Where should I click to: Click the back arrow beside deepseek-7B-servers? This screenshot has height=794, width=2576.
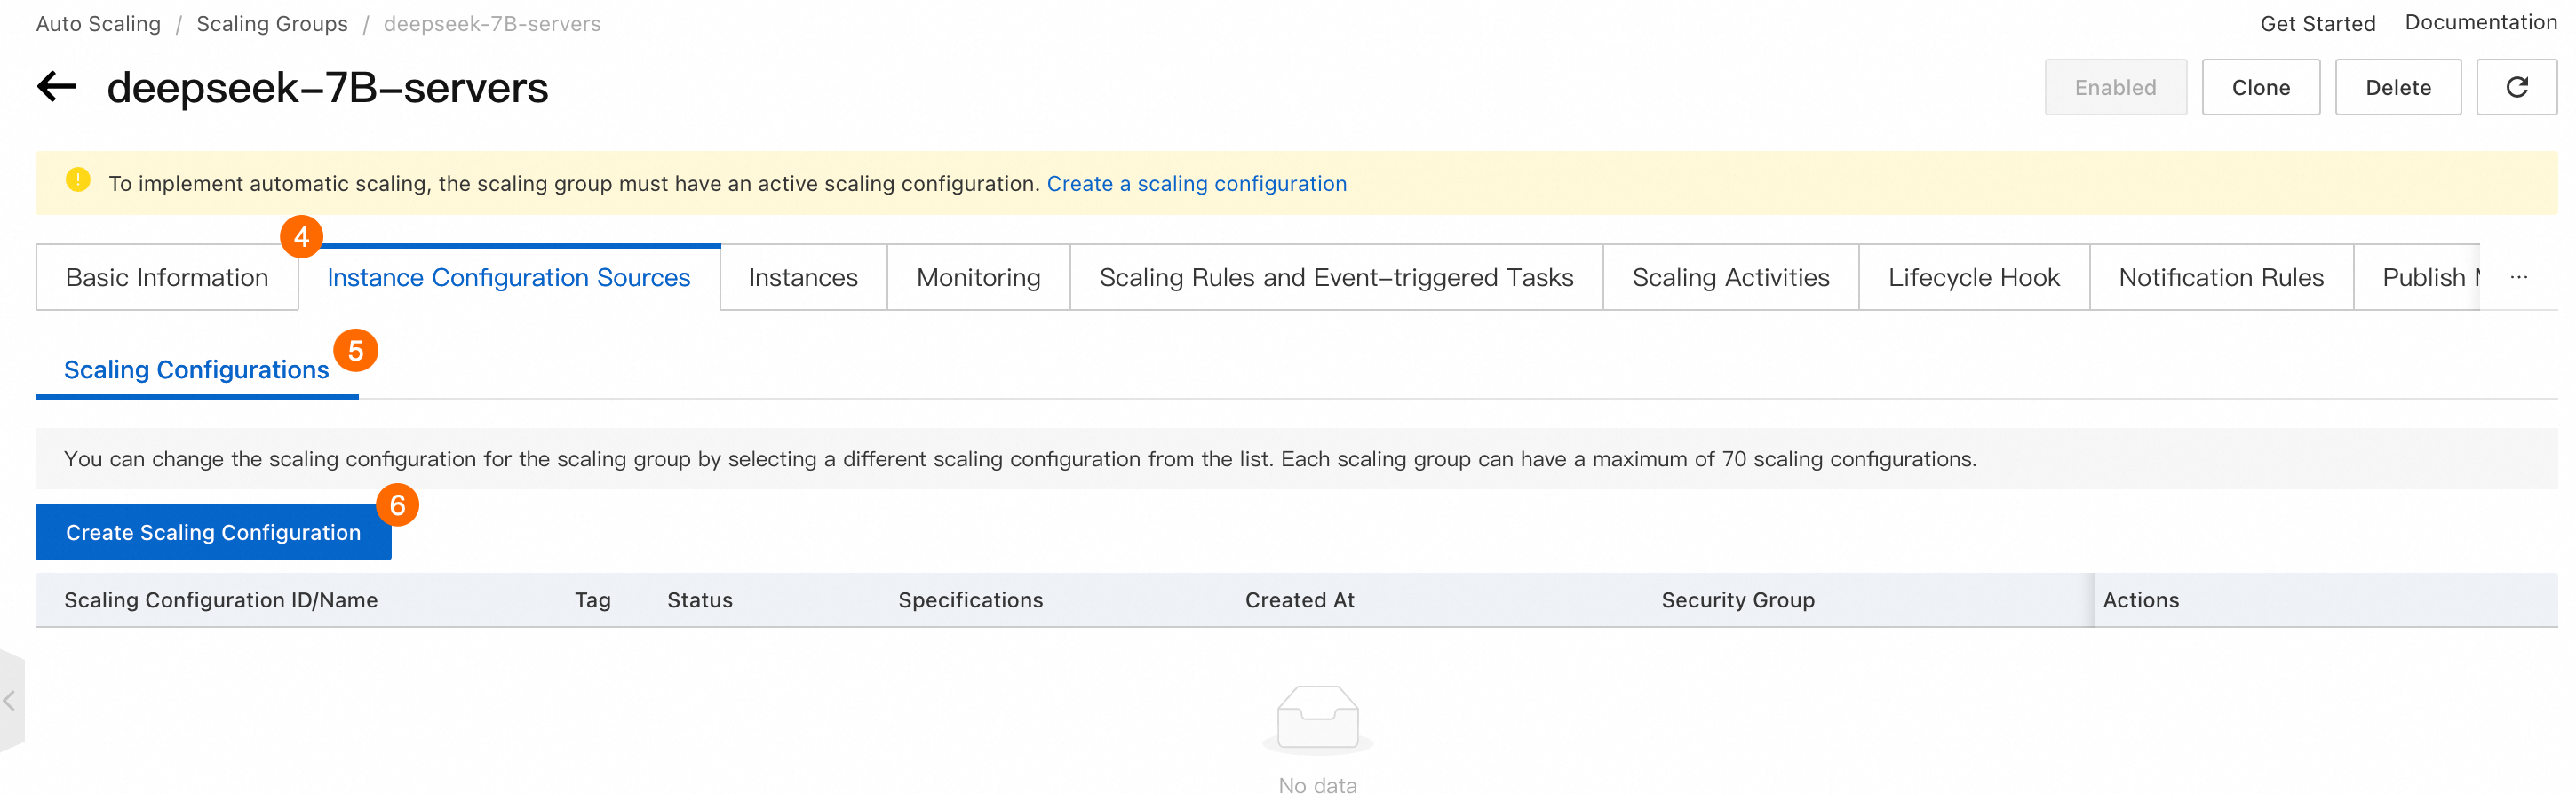pyautogui.click(x=57, y=87)
